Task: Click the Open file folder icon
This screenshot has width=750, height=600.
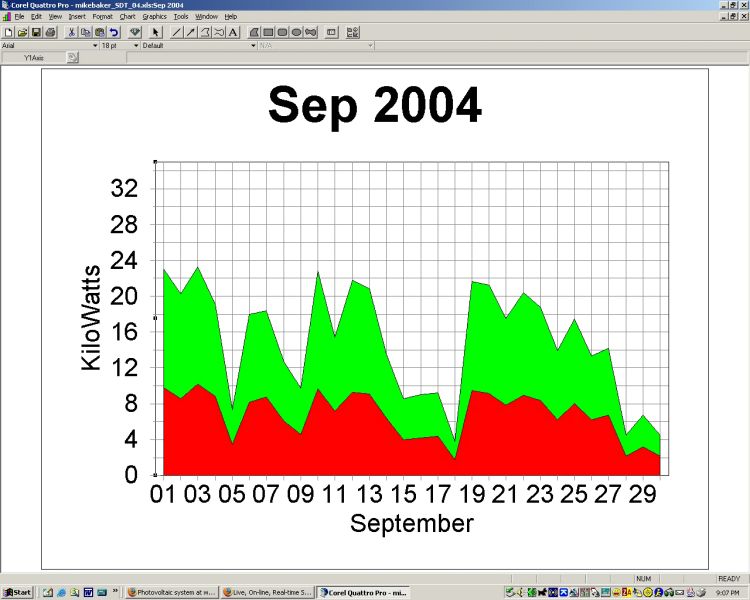Action: [x=21, y=32]
